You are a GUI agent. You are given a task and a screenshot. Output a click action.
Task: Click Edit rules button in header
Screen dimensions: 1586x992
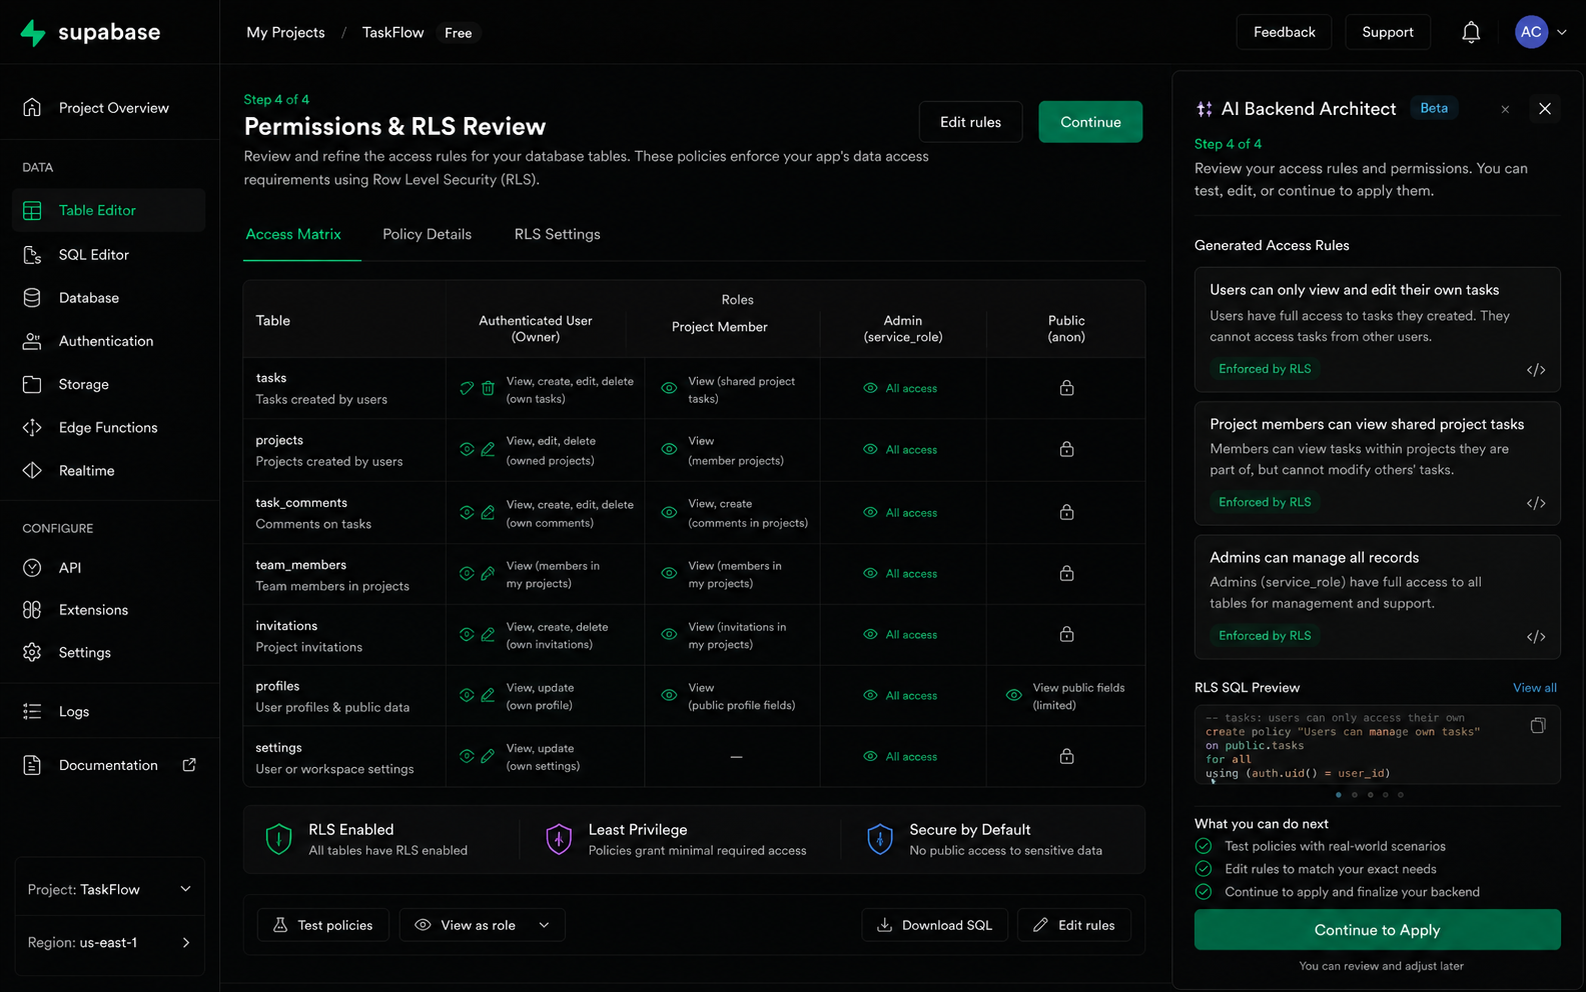(x=970, y=122)
